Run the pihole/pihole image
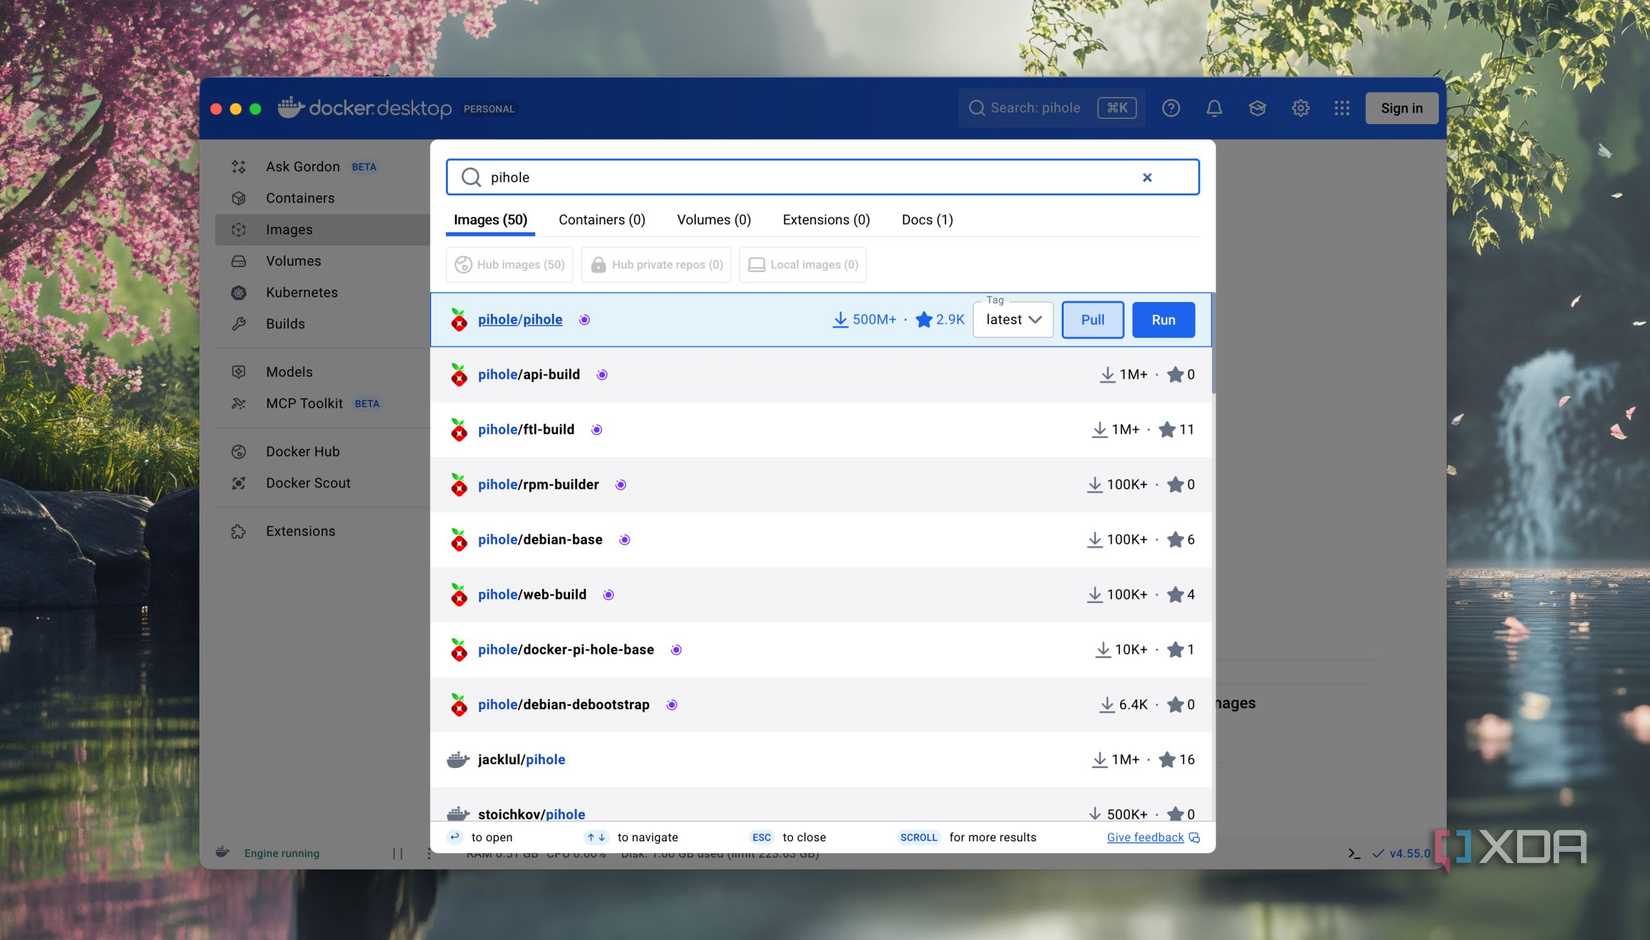This screenshot has height=940, width=1650. click(1164, 320)
